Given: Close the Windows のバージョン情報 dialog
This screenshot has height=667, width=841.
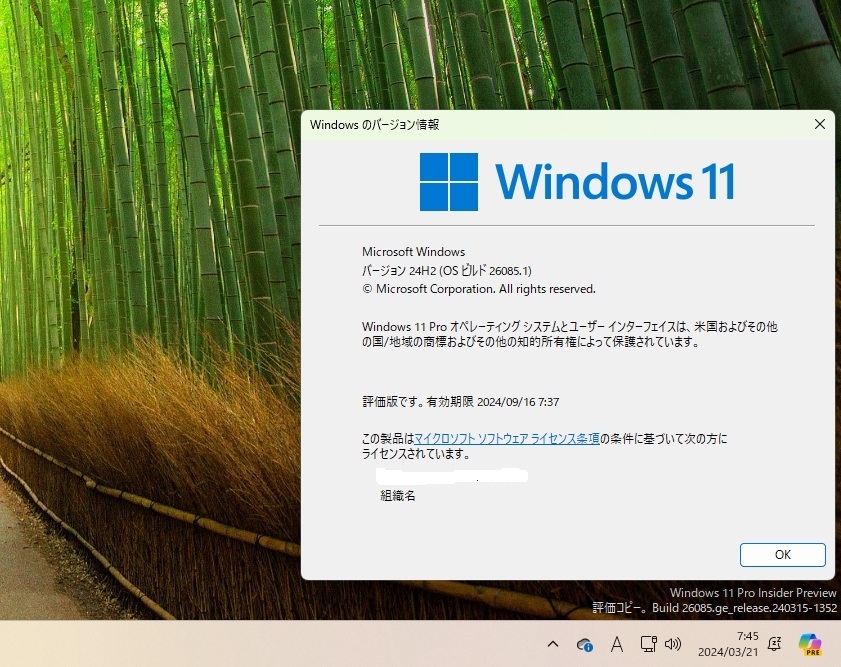Looking at the screenshot, I should tap(820, 124).
